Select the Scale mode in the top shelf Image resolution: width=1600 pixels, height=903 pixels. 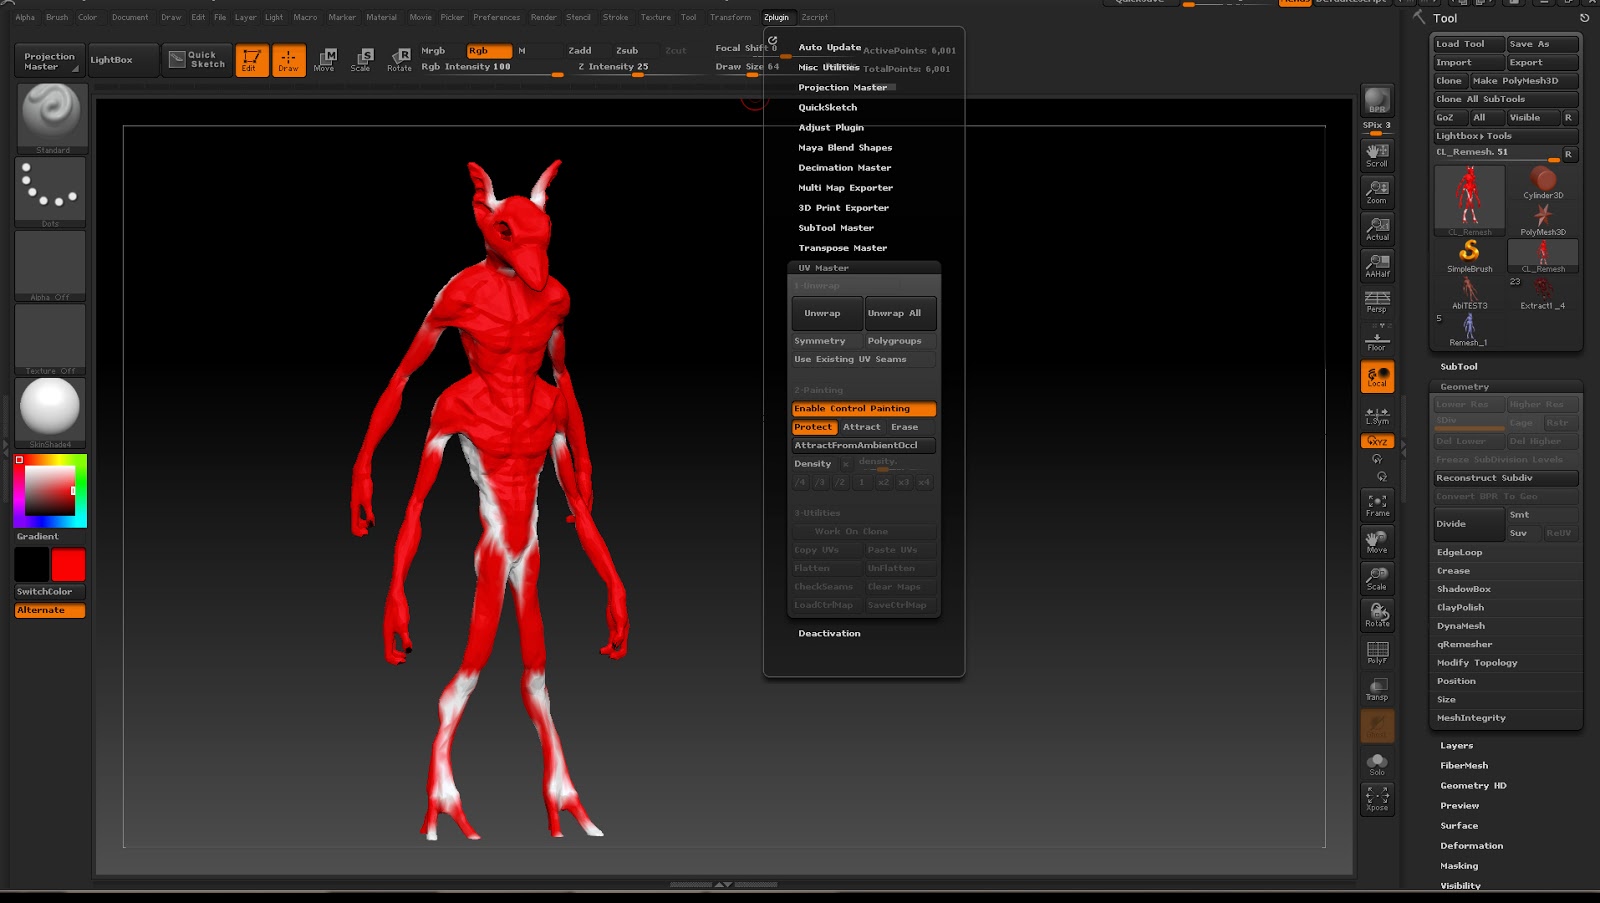pos(361,60)
